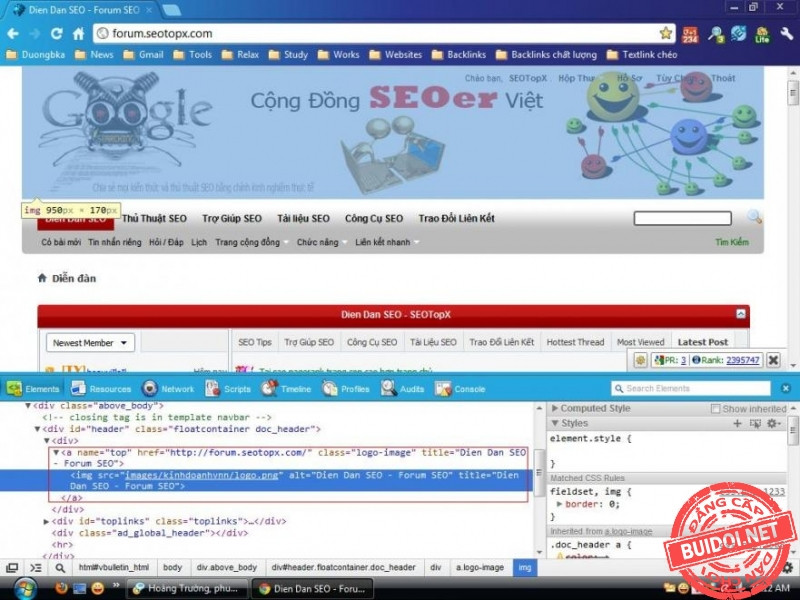Open the Console panel
The width and height of the screenshot is (800, 600).
460,389
